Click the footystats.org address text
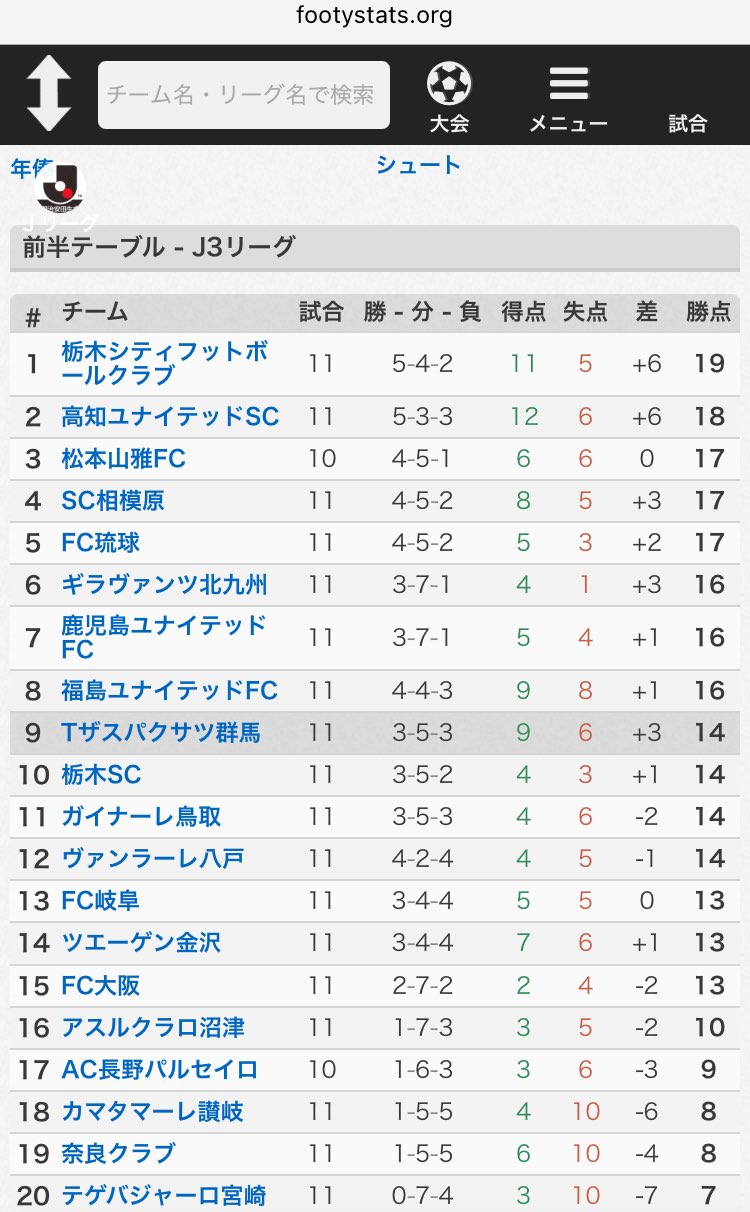Image resolution: width=750 pixels, height=1212 pixels. (x=375, y=16)
